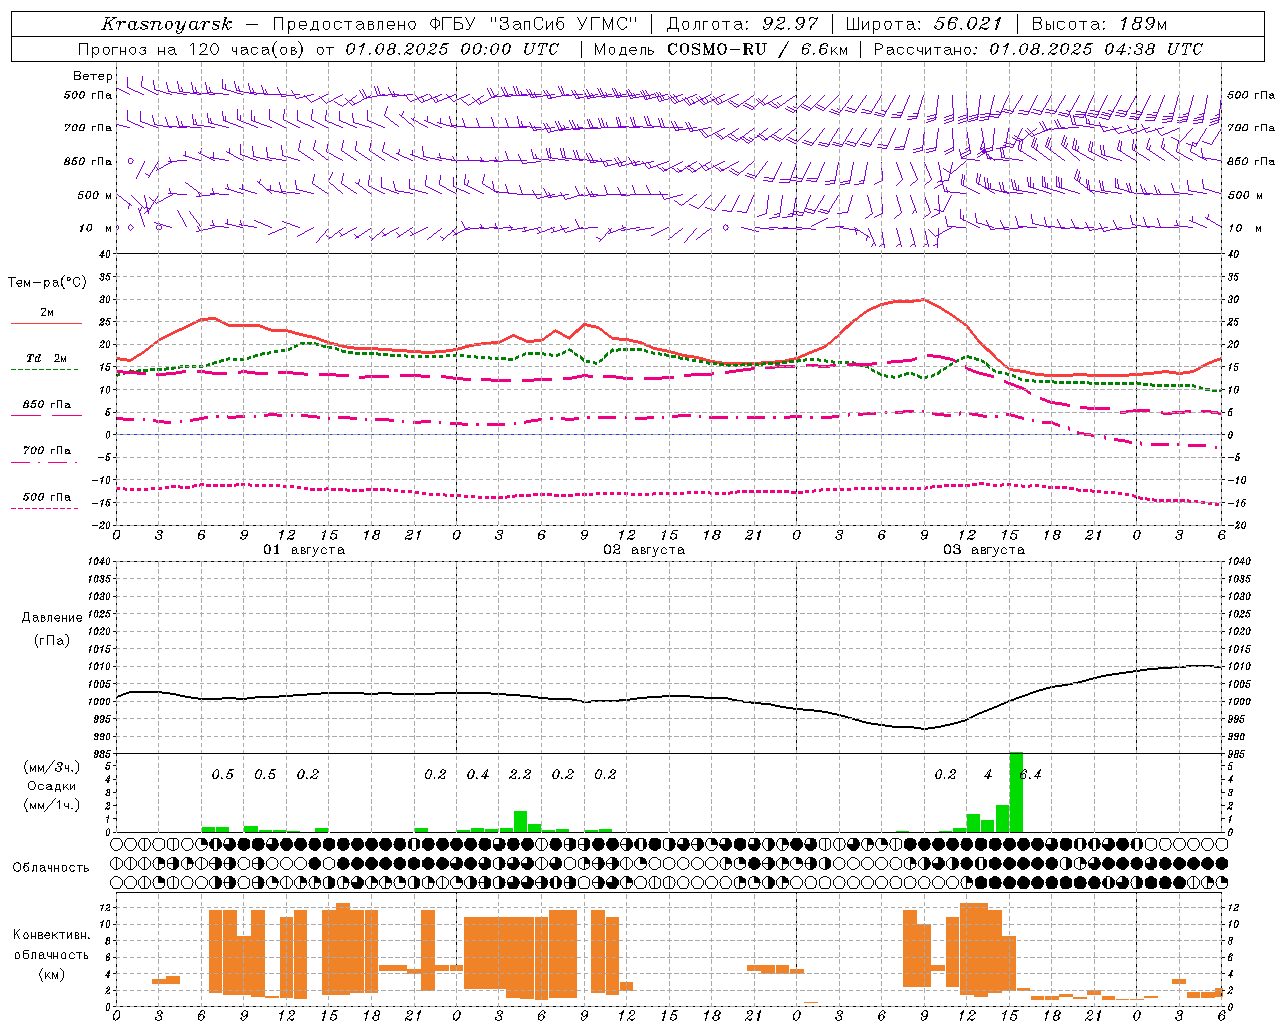Click the tallest green precipitation bar
The width and height of the screenshot is (1280, 1024).
pos(1016,792)
